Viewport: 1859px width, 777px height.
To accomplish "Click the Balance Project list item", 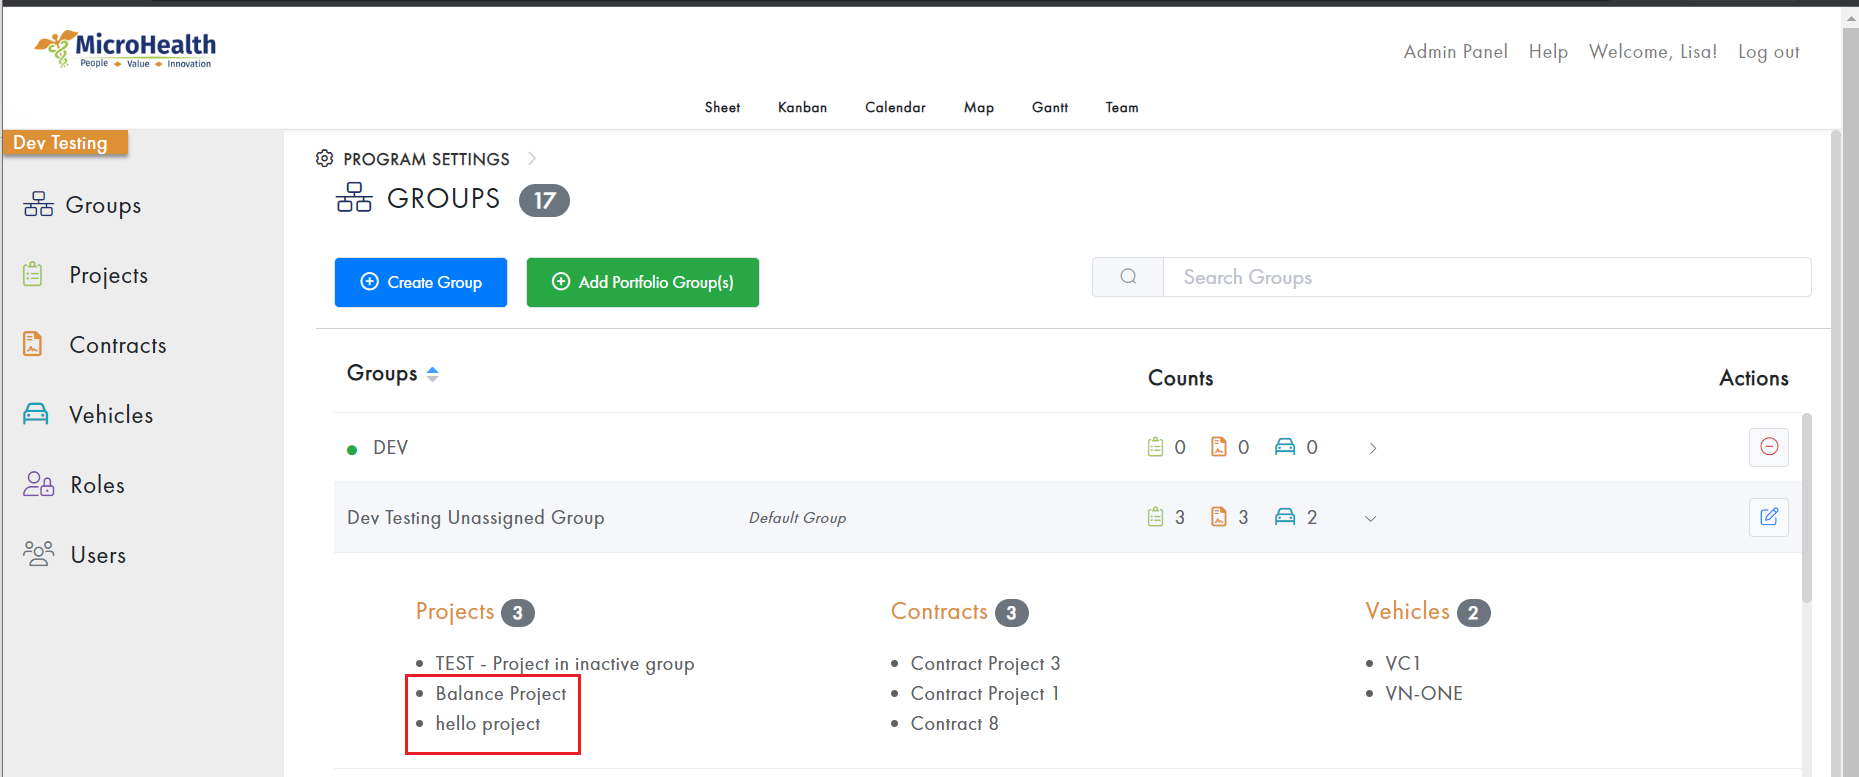I will click(x=501, y=694).
